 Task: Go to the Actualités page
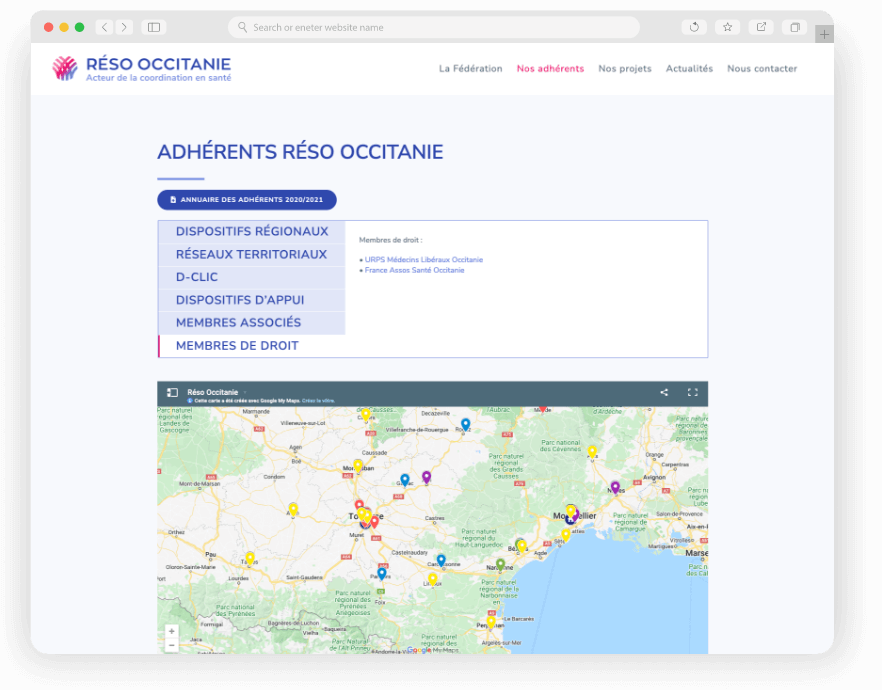pos(689,69)
